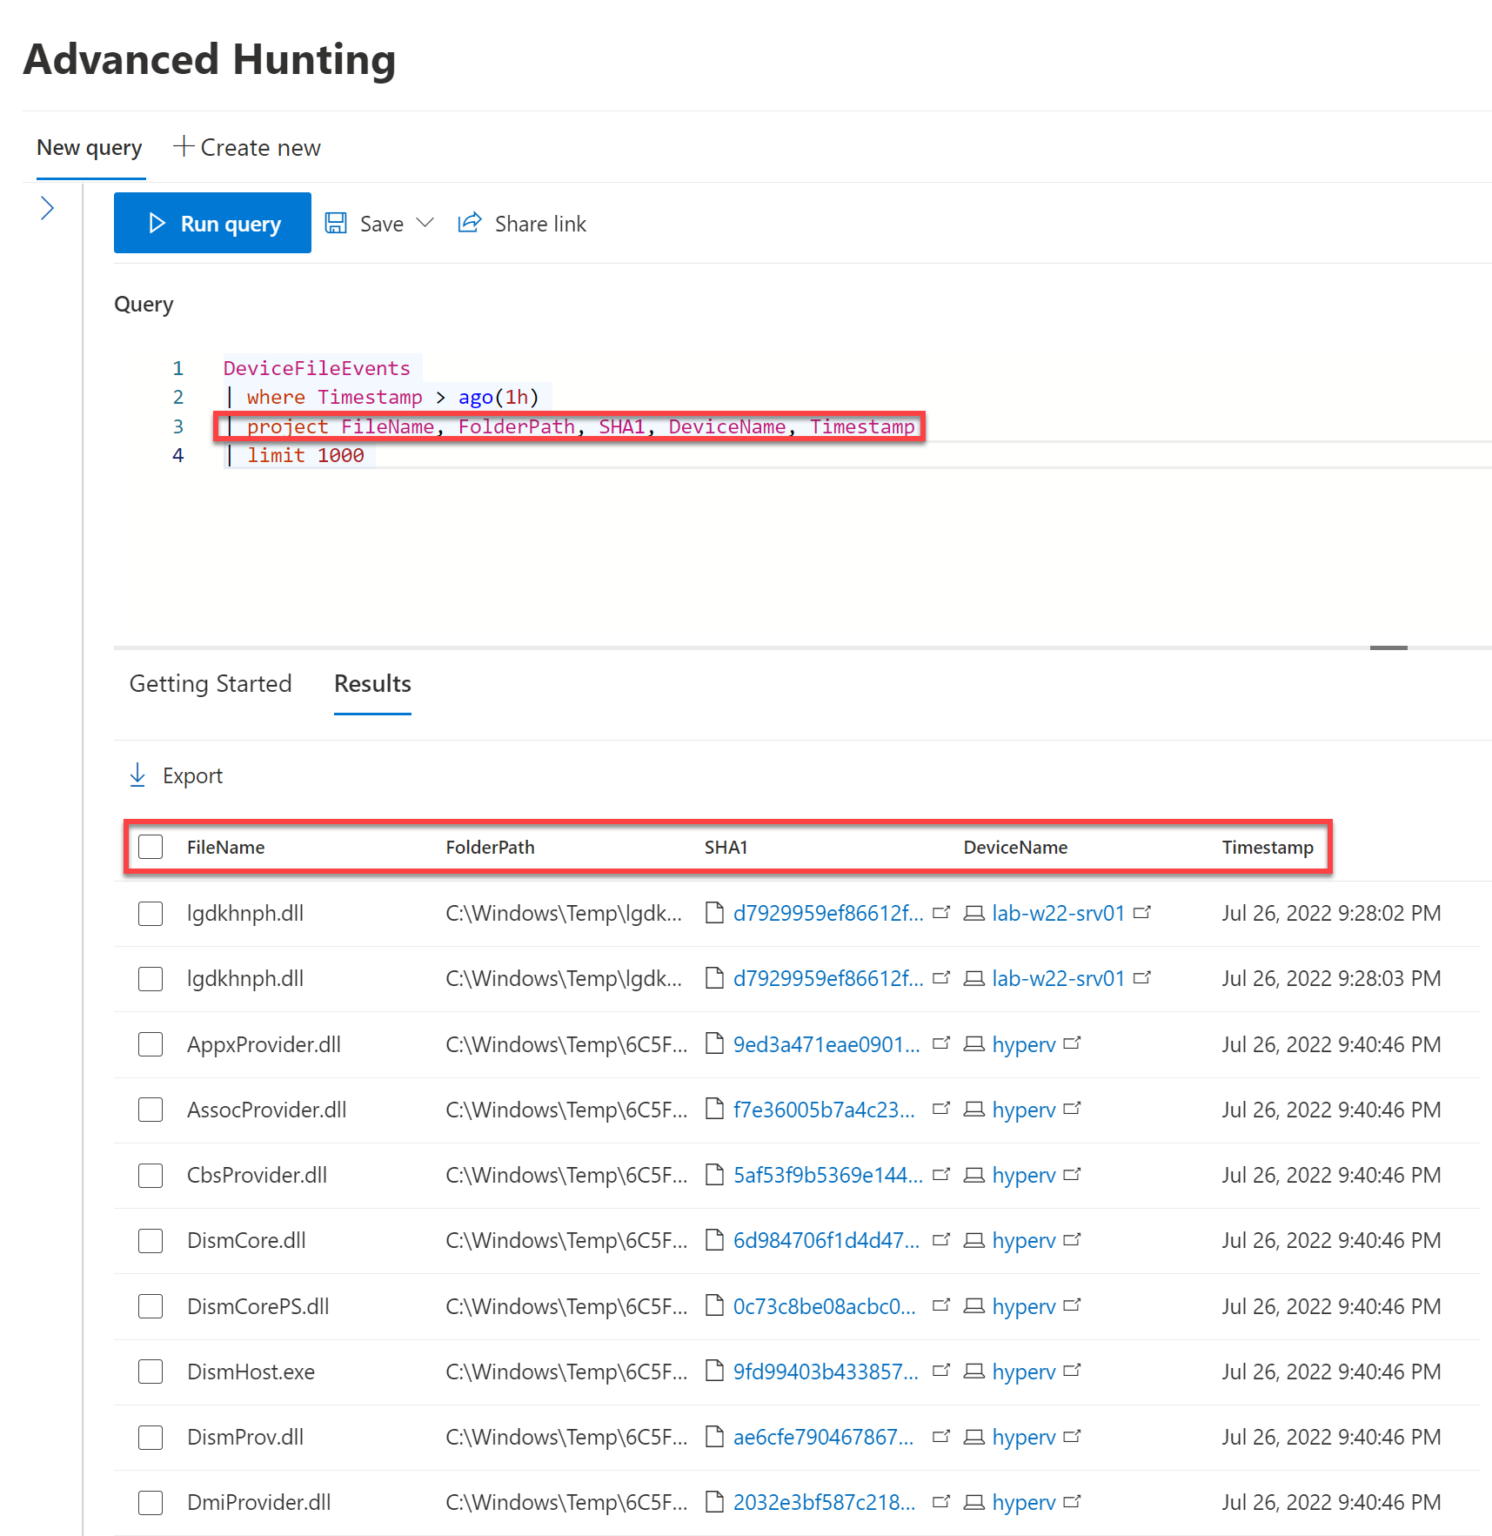Open the 5af53f9b5369e144 SHA1 hash link
The height and width of the screenshot is (1536, 1492).
tap(827, 1175)
